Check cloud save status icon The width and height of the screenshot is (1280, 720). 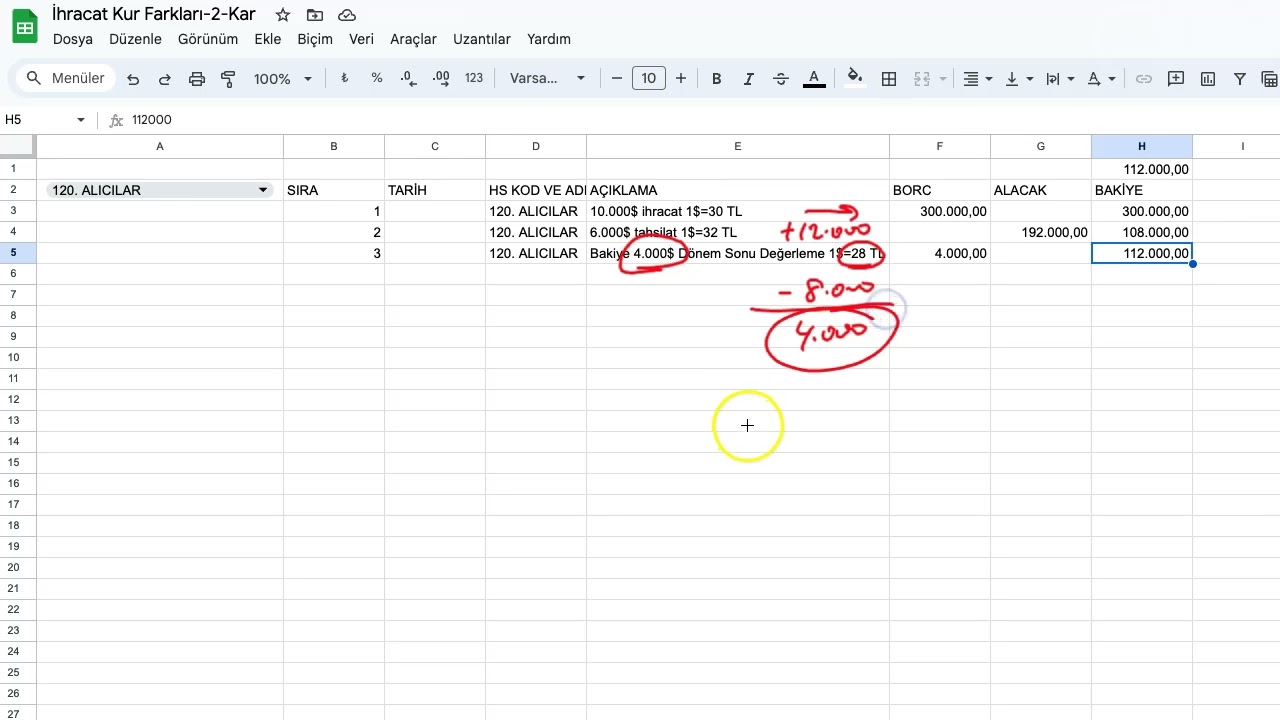347,15
